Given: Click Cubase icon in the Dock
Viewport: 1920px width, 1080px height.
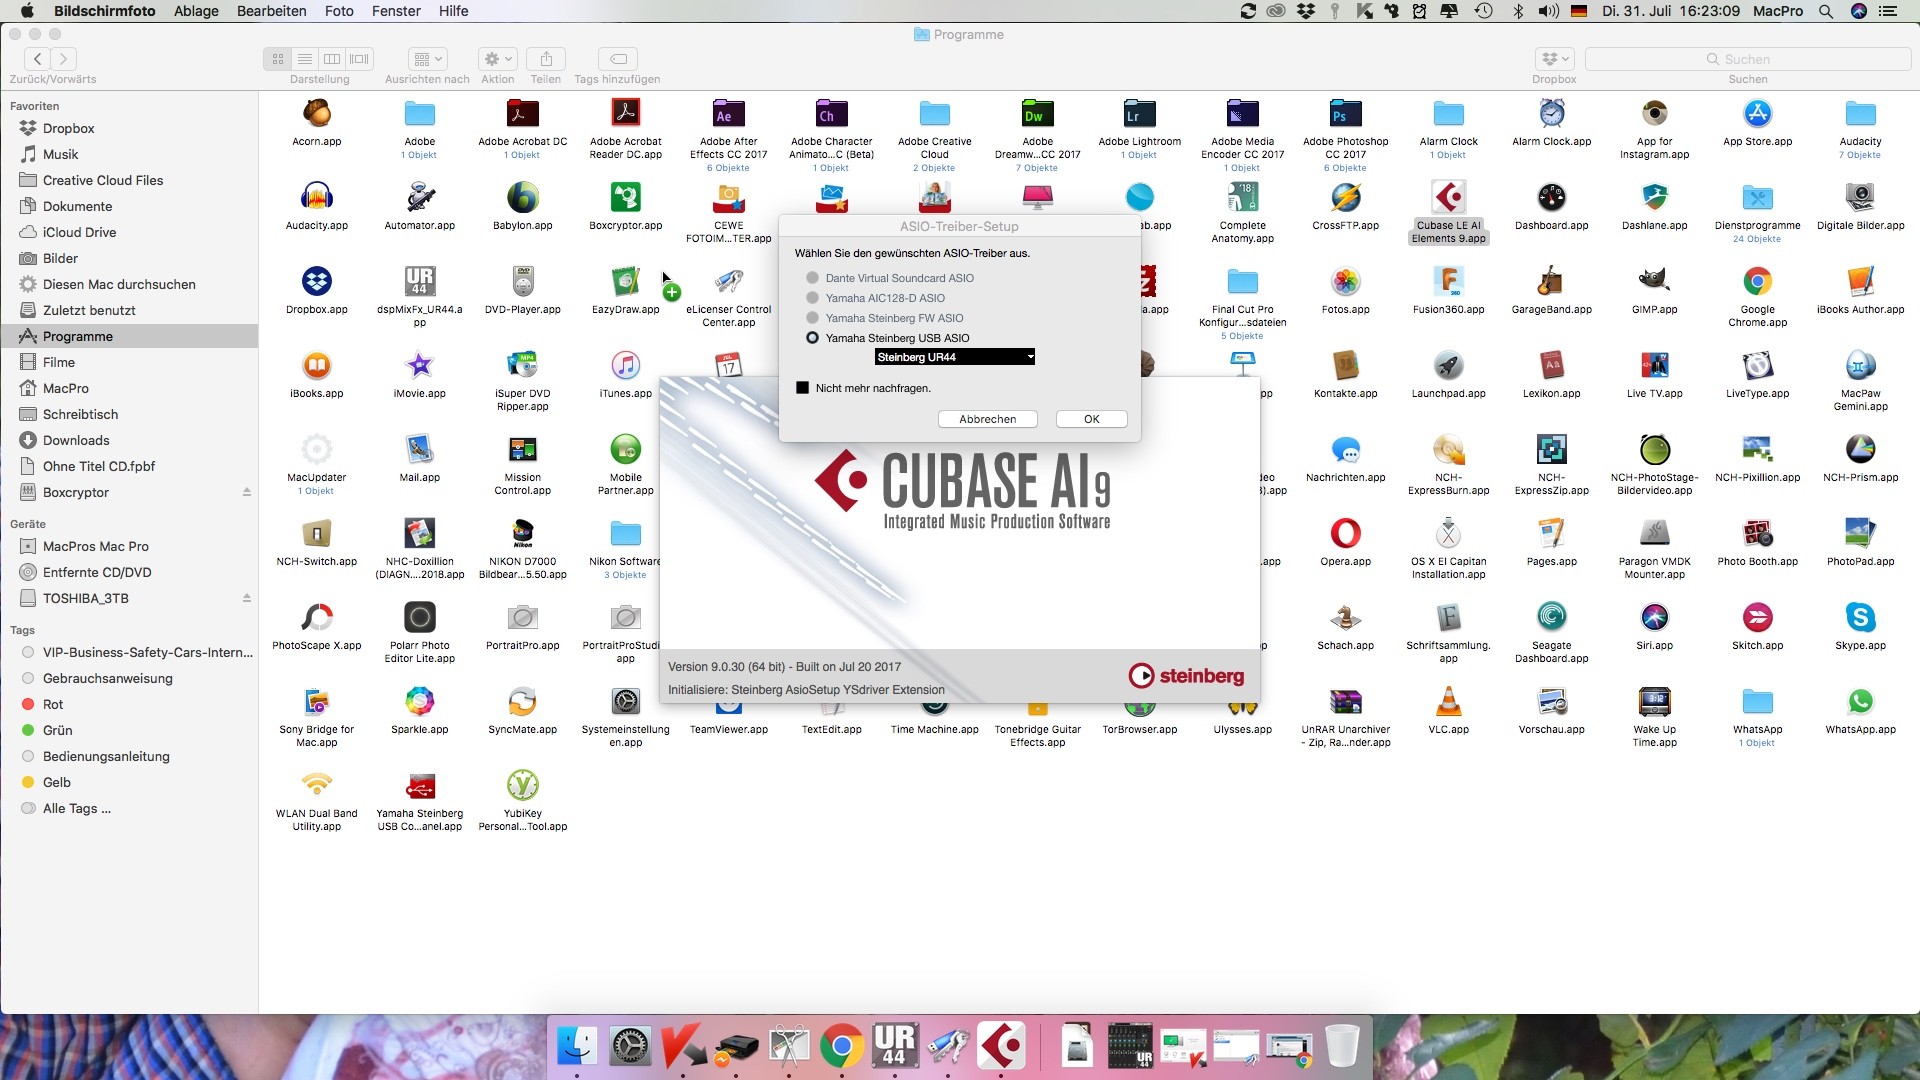Looking at the screenshot, I should click(1001, 1046).
